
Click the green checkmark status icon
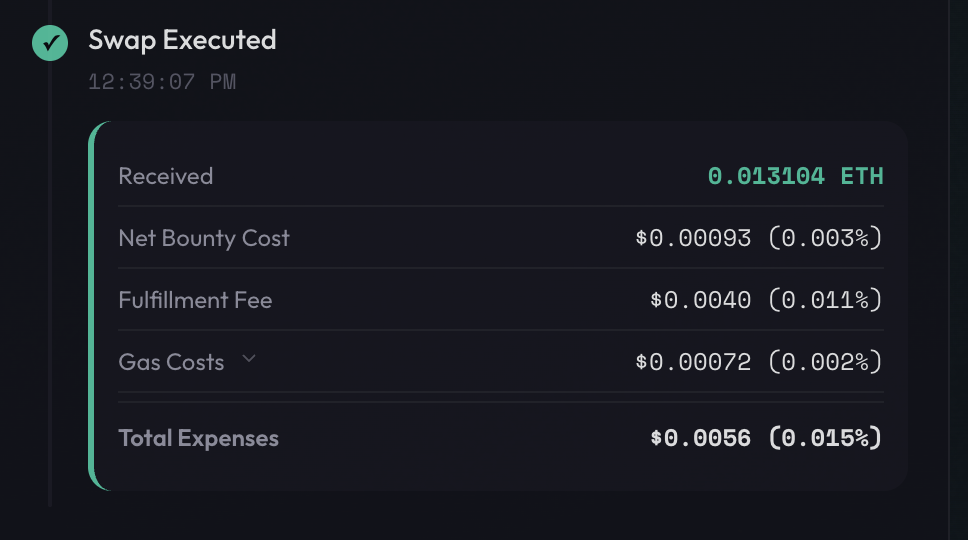pyautogui.click(x=50, y=43)
